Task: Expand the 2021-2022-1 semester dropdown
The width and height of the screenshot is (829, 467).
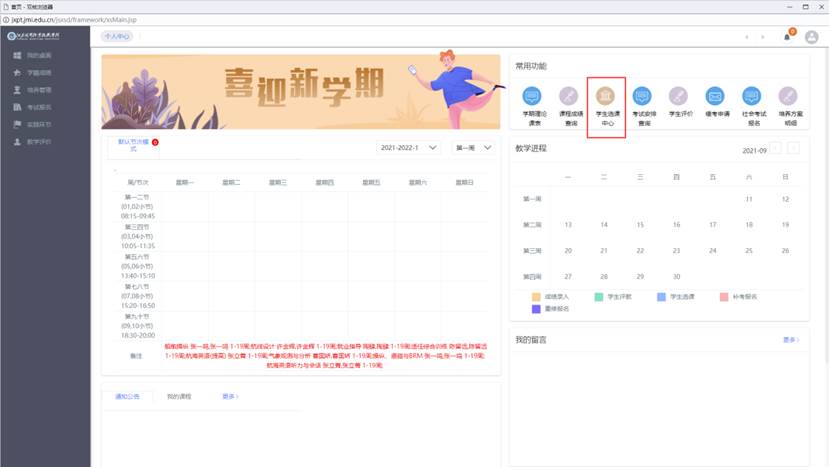Action: [409, 148]
